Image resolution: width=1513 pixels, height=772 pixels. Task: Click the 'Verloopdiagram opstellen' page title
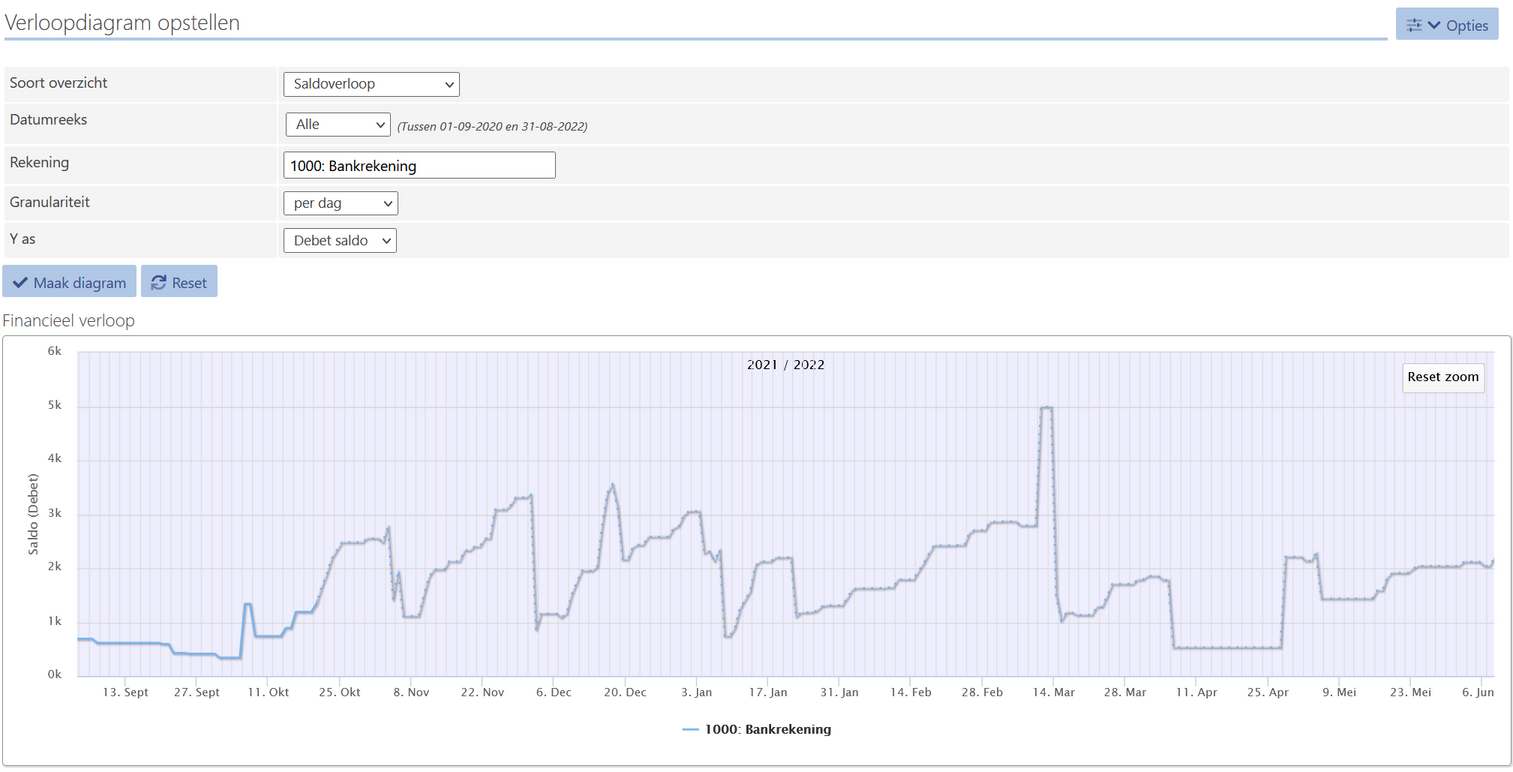pyautogui.click(x=122, y=22)
